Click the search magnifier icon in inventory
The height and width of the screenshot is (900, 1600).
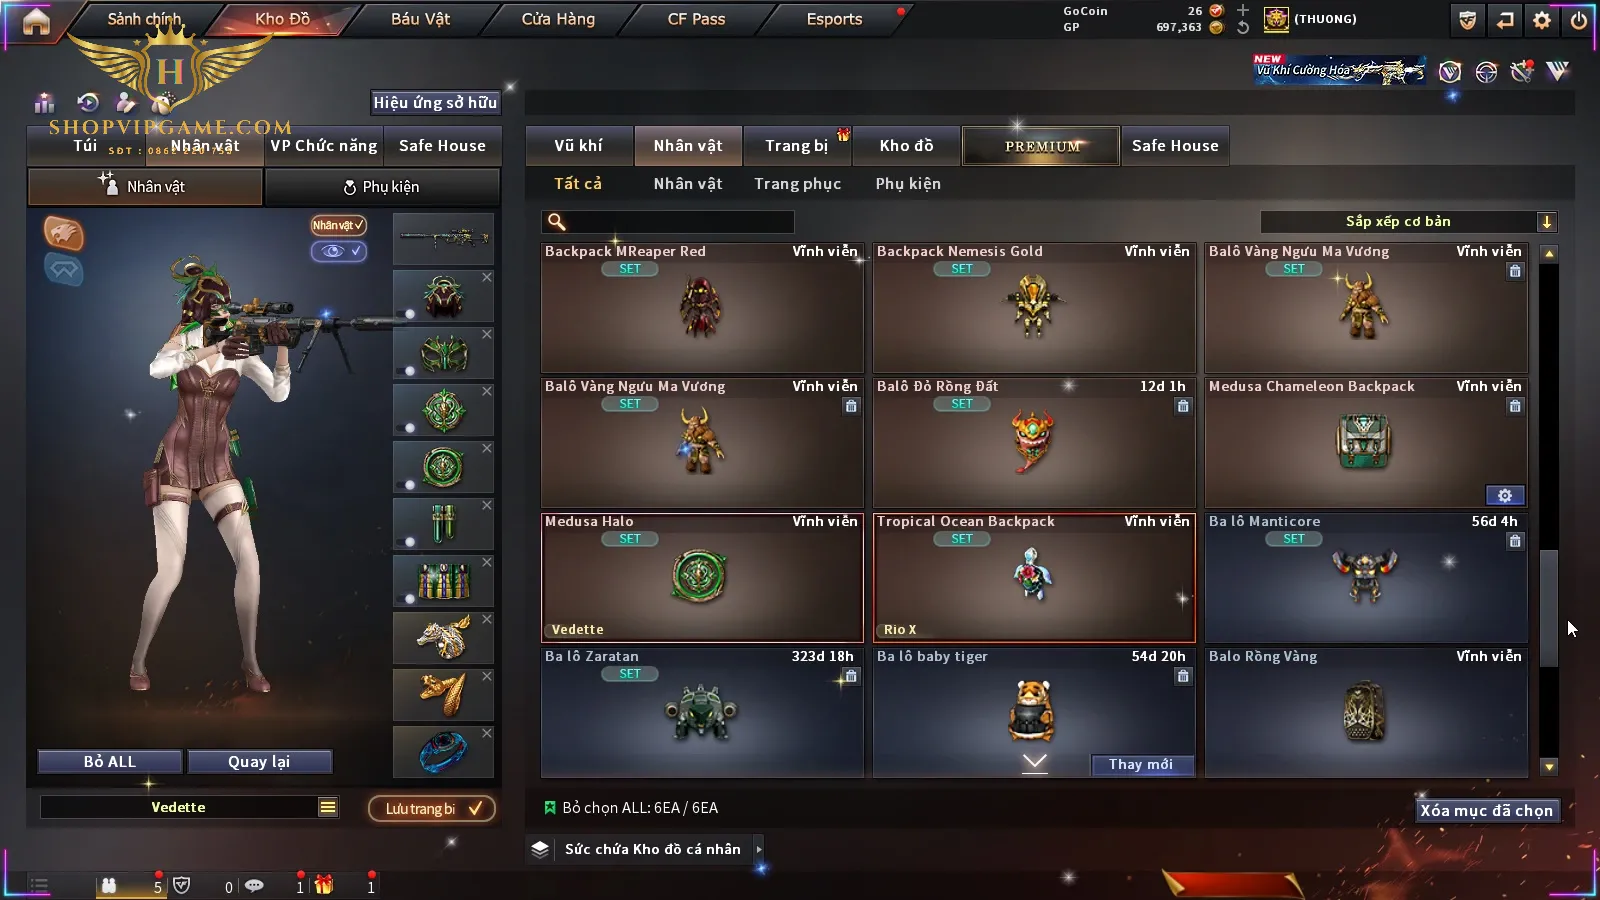click(x=557, y=222)
